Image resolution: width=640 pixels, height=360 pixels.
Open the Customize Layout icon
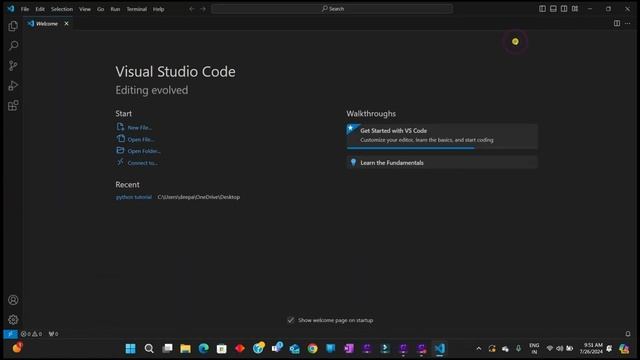tap(575, 9)
